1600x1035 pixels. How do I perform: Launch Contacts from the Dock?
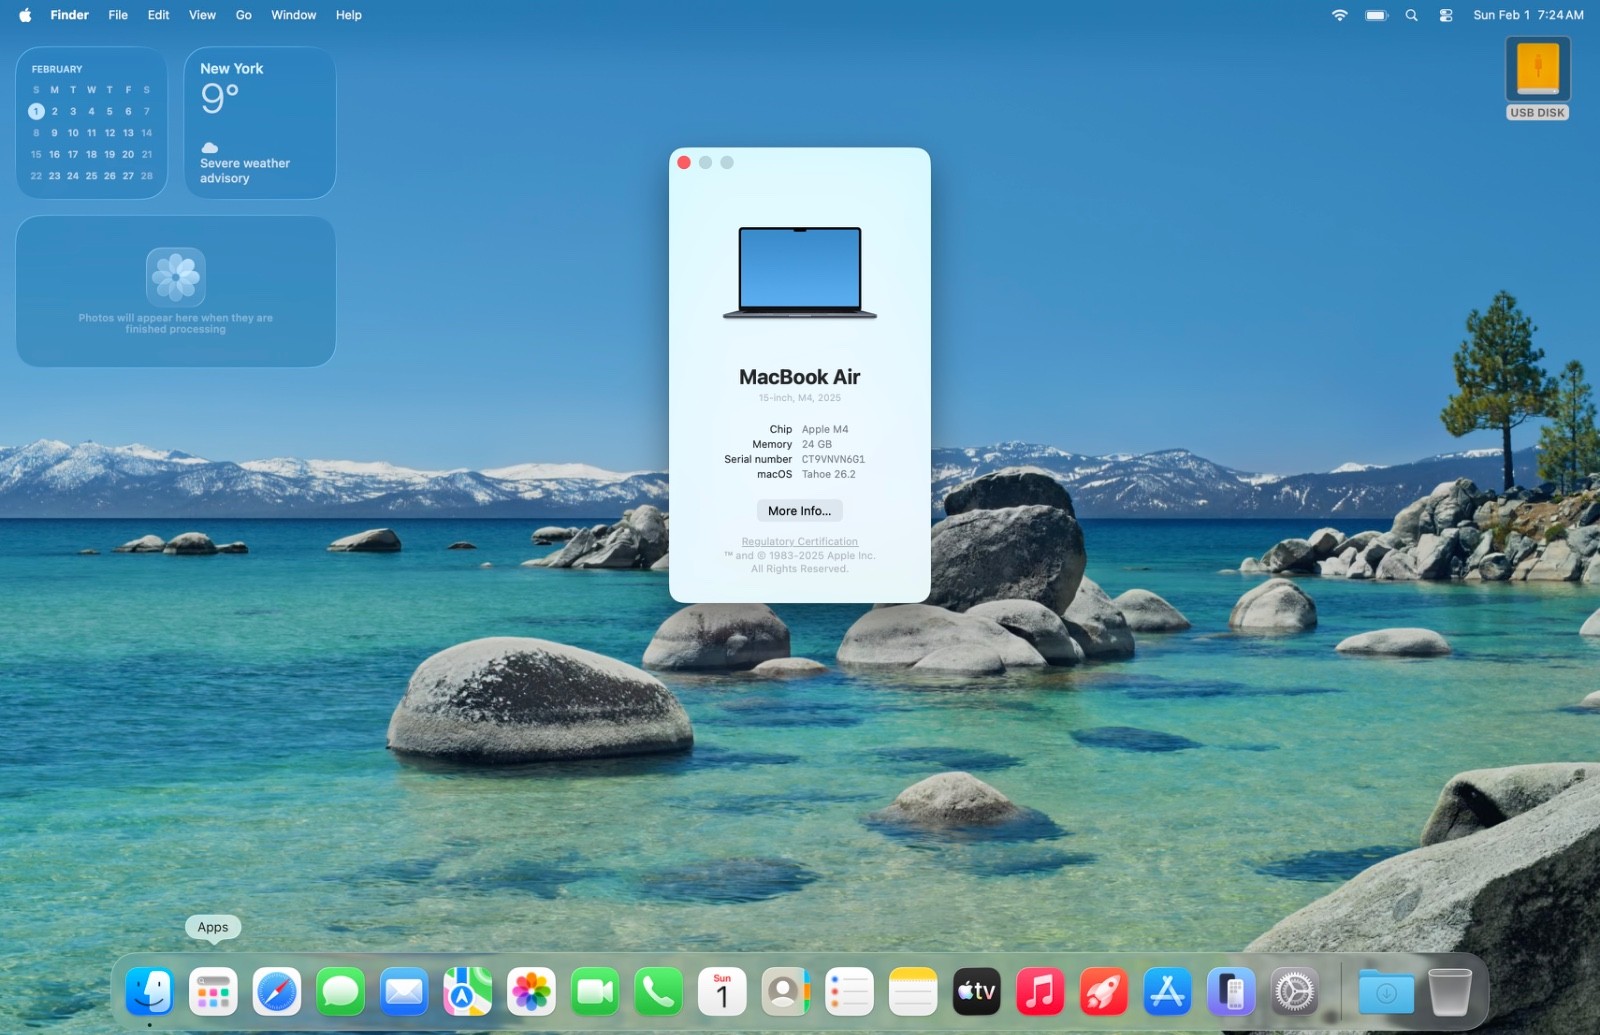pos(786,992)
